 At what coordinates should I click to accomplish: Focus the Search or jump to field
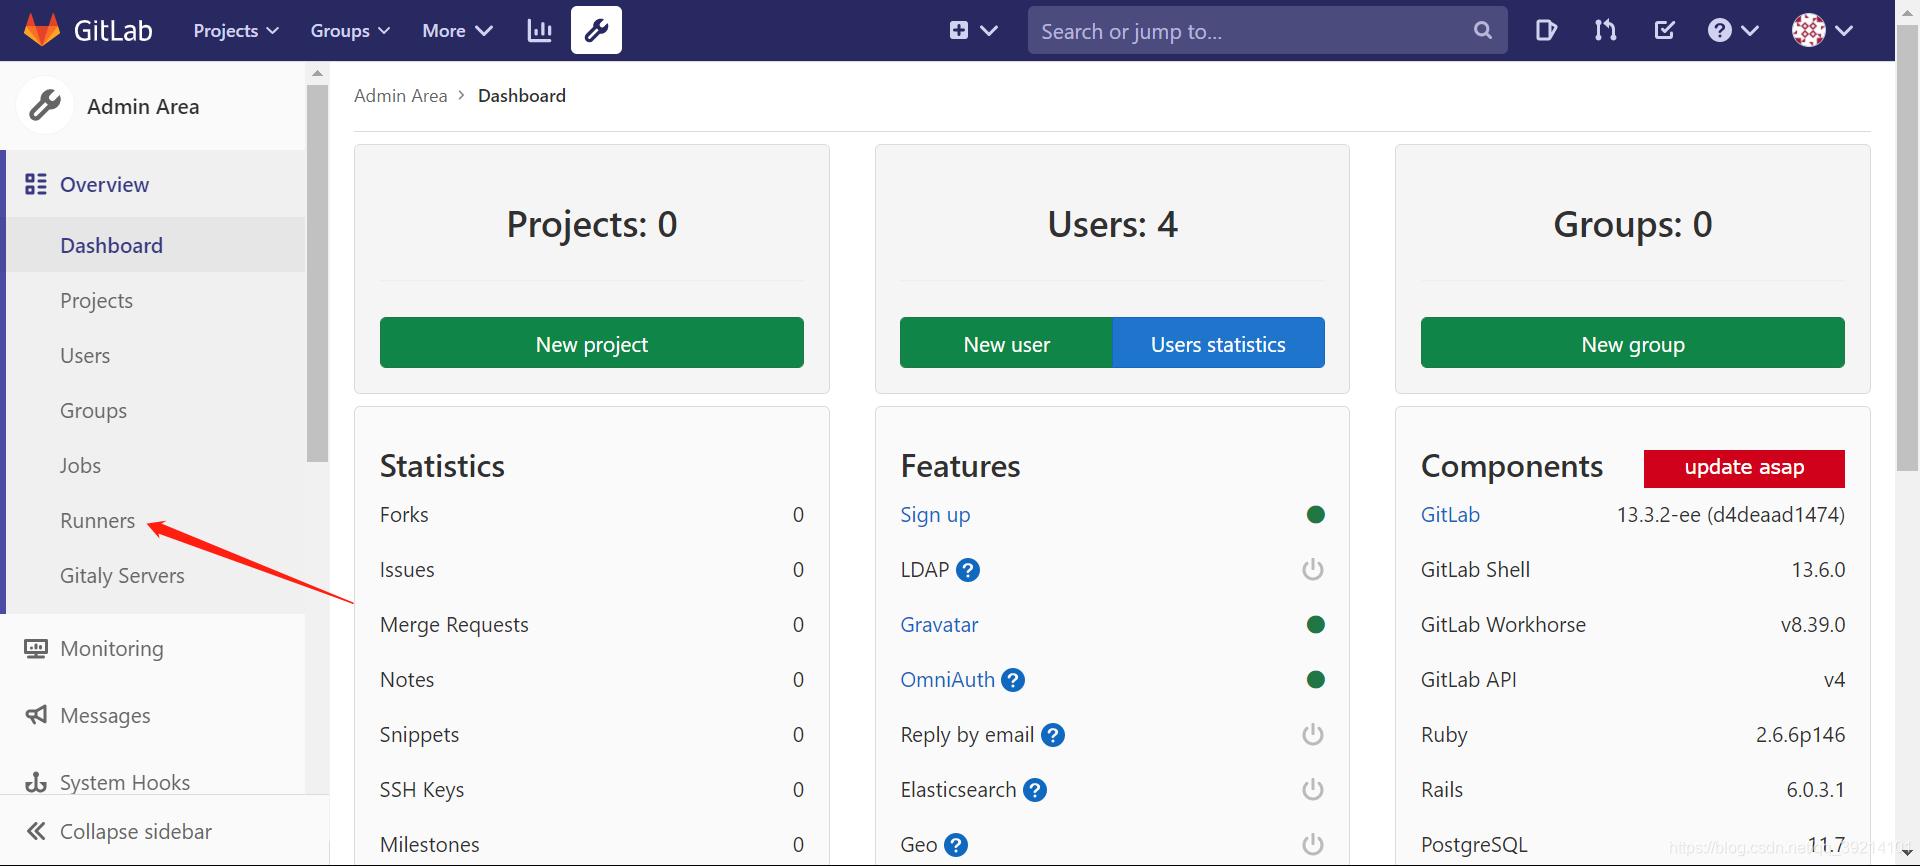1250,31
